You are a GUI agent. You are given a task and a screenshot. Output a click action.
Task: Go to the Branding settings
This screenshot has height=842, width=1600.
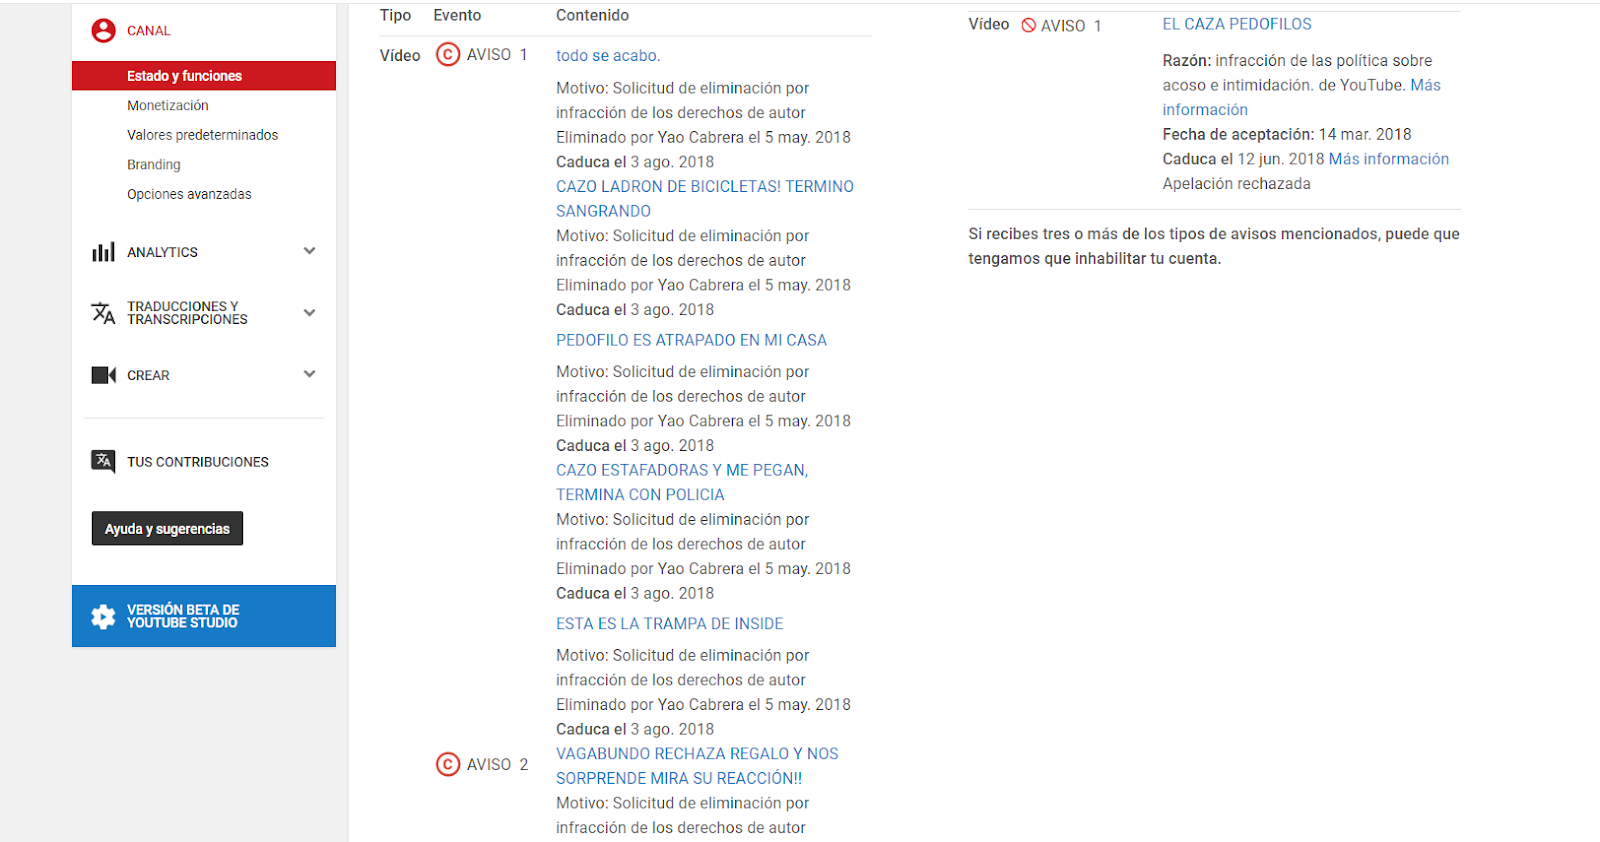[154, 164]
